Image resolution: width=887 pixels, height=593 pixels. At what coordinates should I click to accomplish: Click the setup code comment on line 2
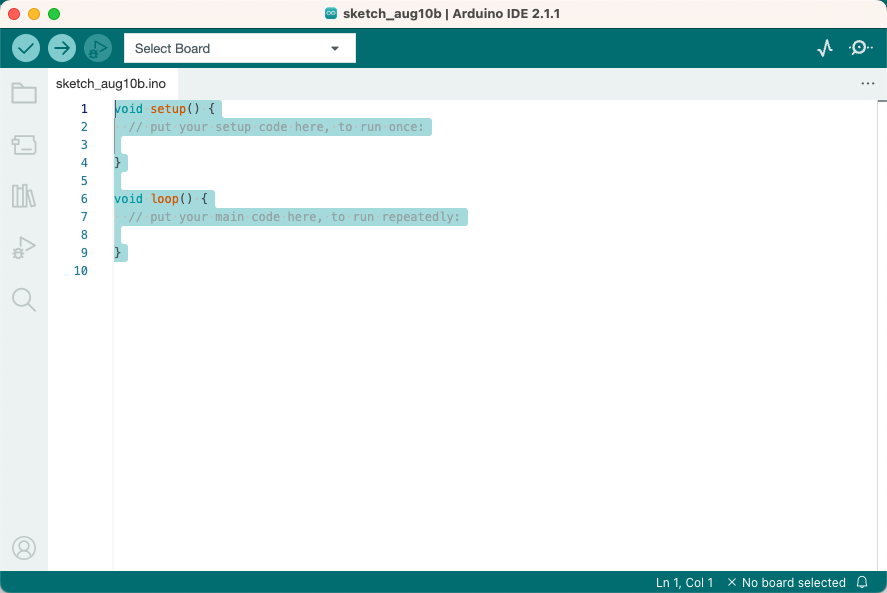pos(276,127)
